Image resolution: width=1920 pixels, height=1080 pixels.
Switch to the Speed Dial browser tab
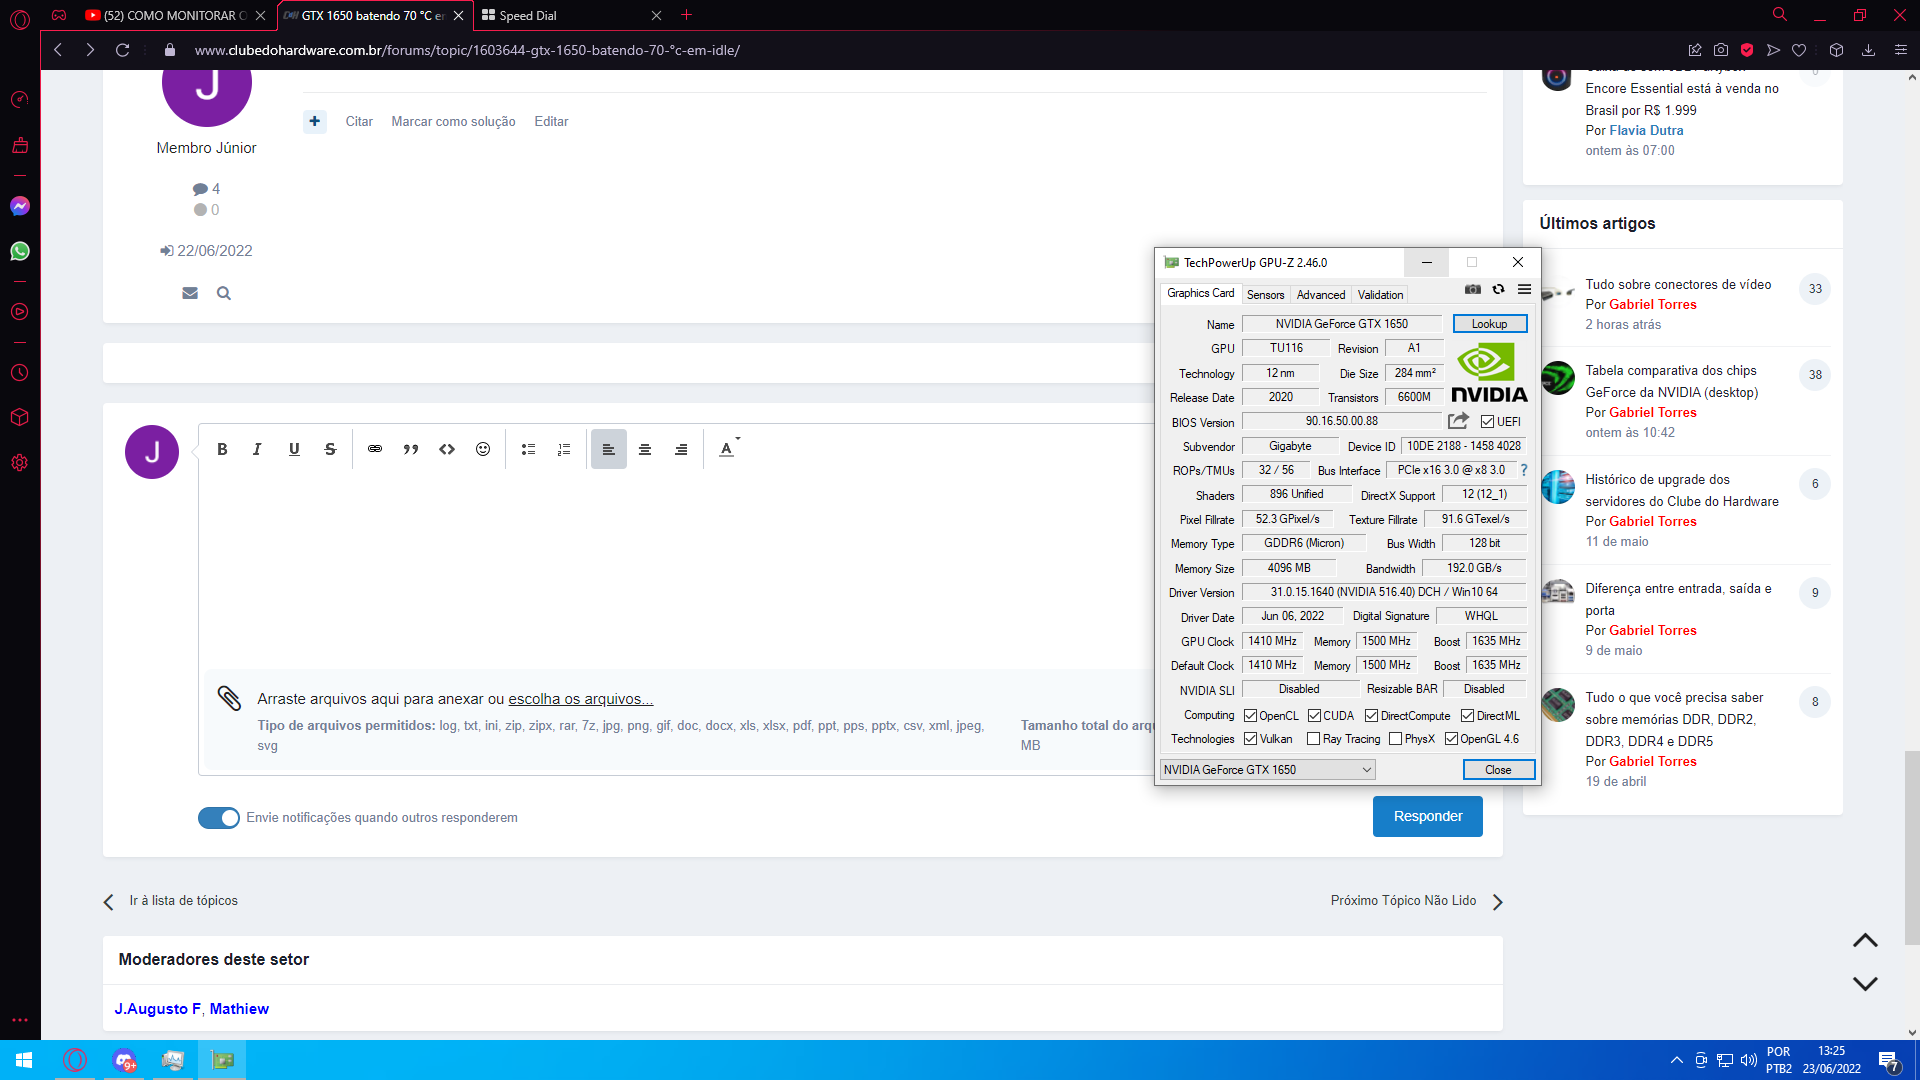[570, 15]
